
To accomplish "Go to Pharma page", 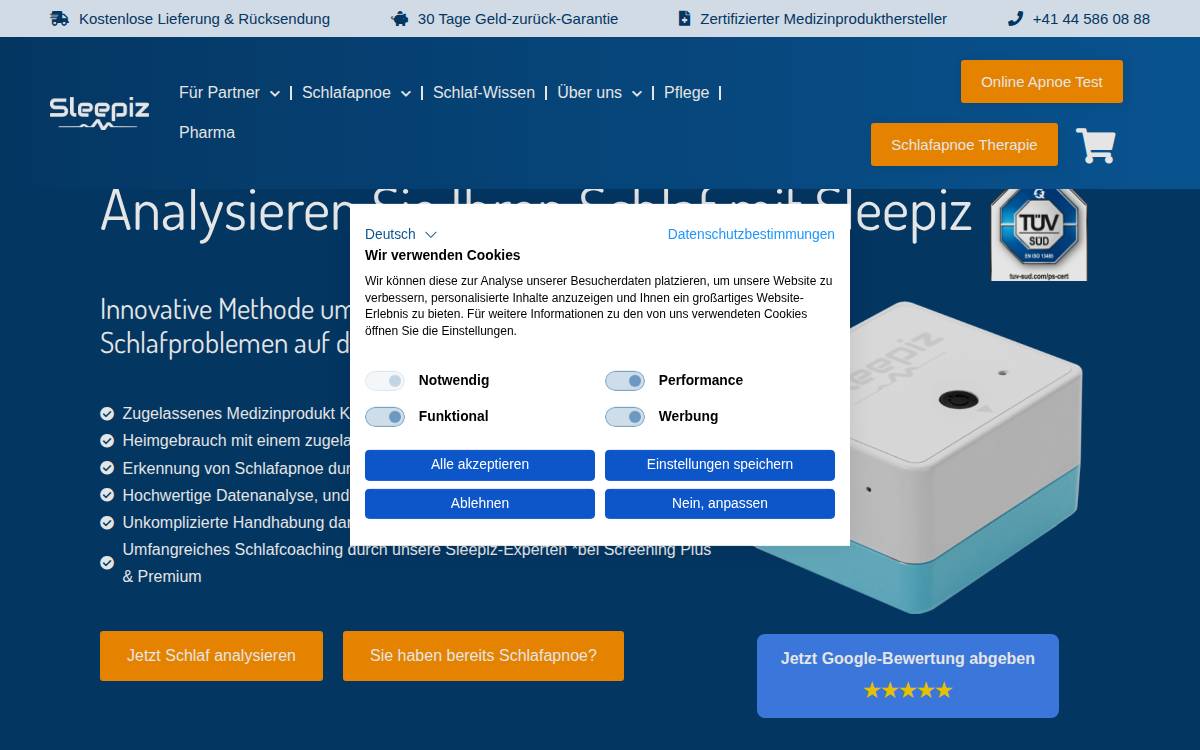I will click(207, 132).
